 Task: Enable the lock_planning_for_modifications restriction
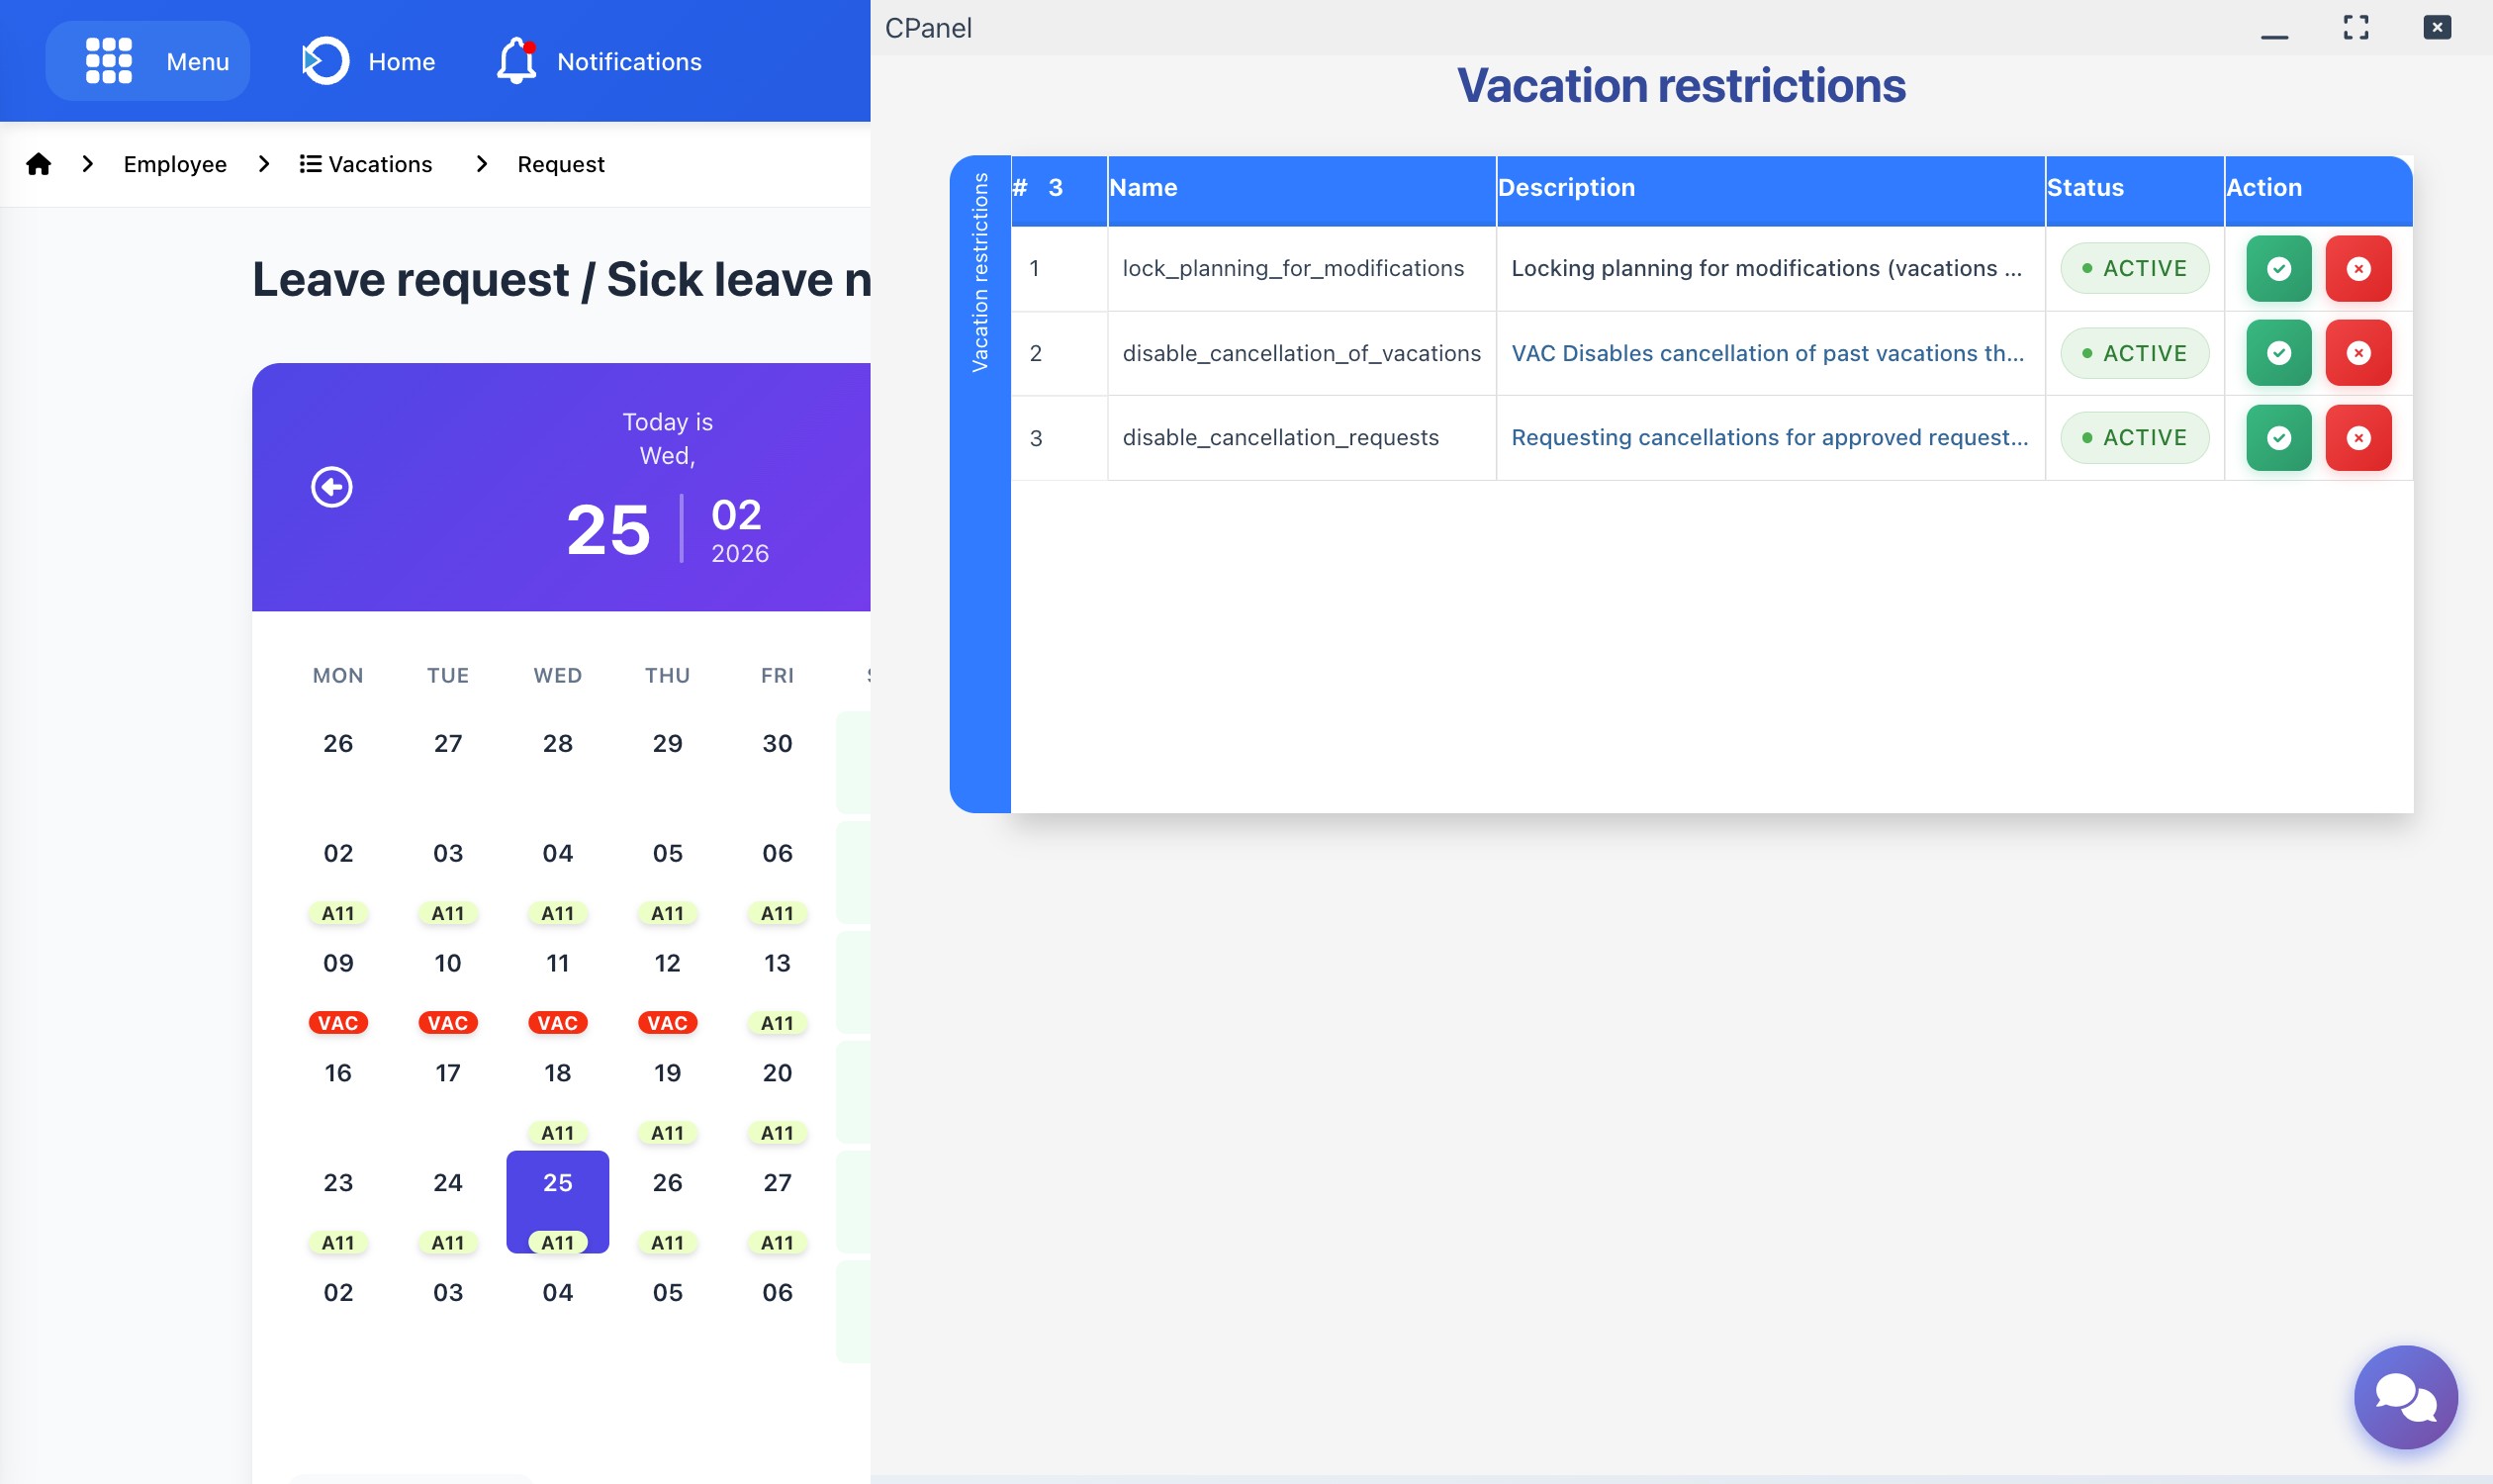[x=2278, y=268]
